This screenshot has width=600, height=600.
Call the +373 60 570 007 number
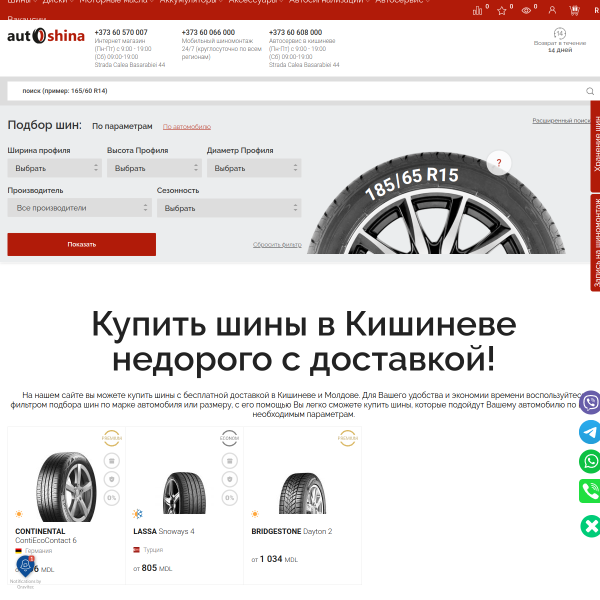pyautogui.click(x=121, y=33)
